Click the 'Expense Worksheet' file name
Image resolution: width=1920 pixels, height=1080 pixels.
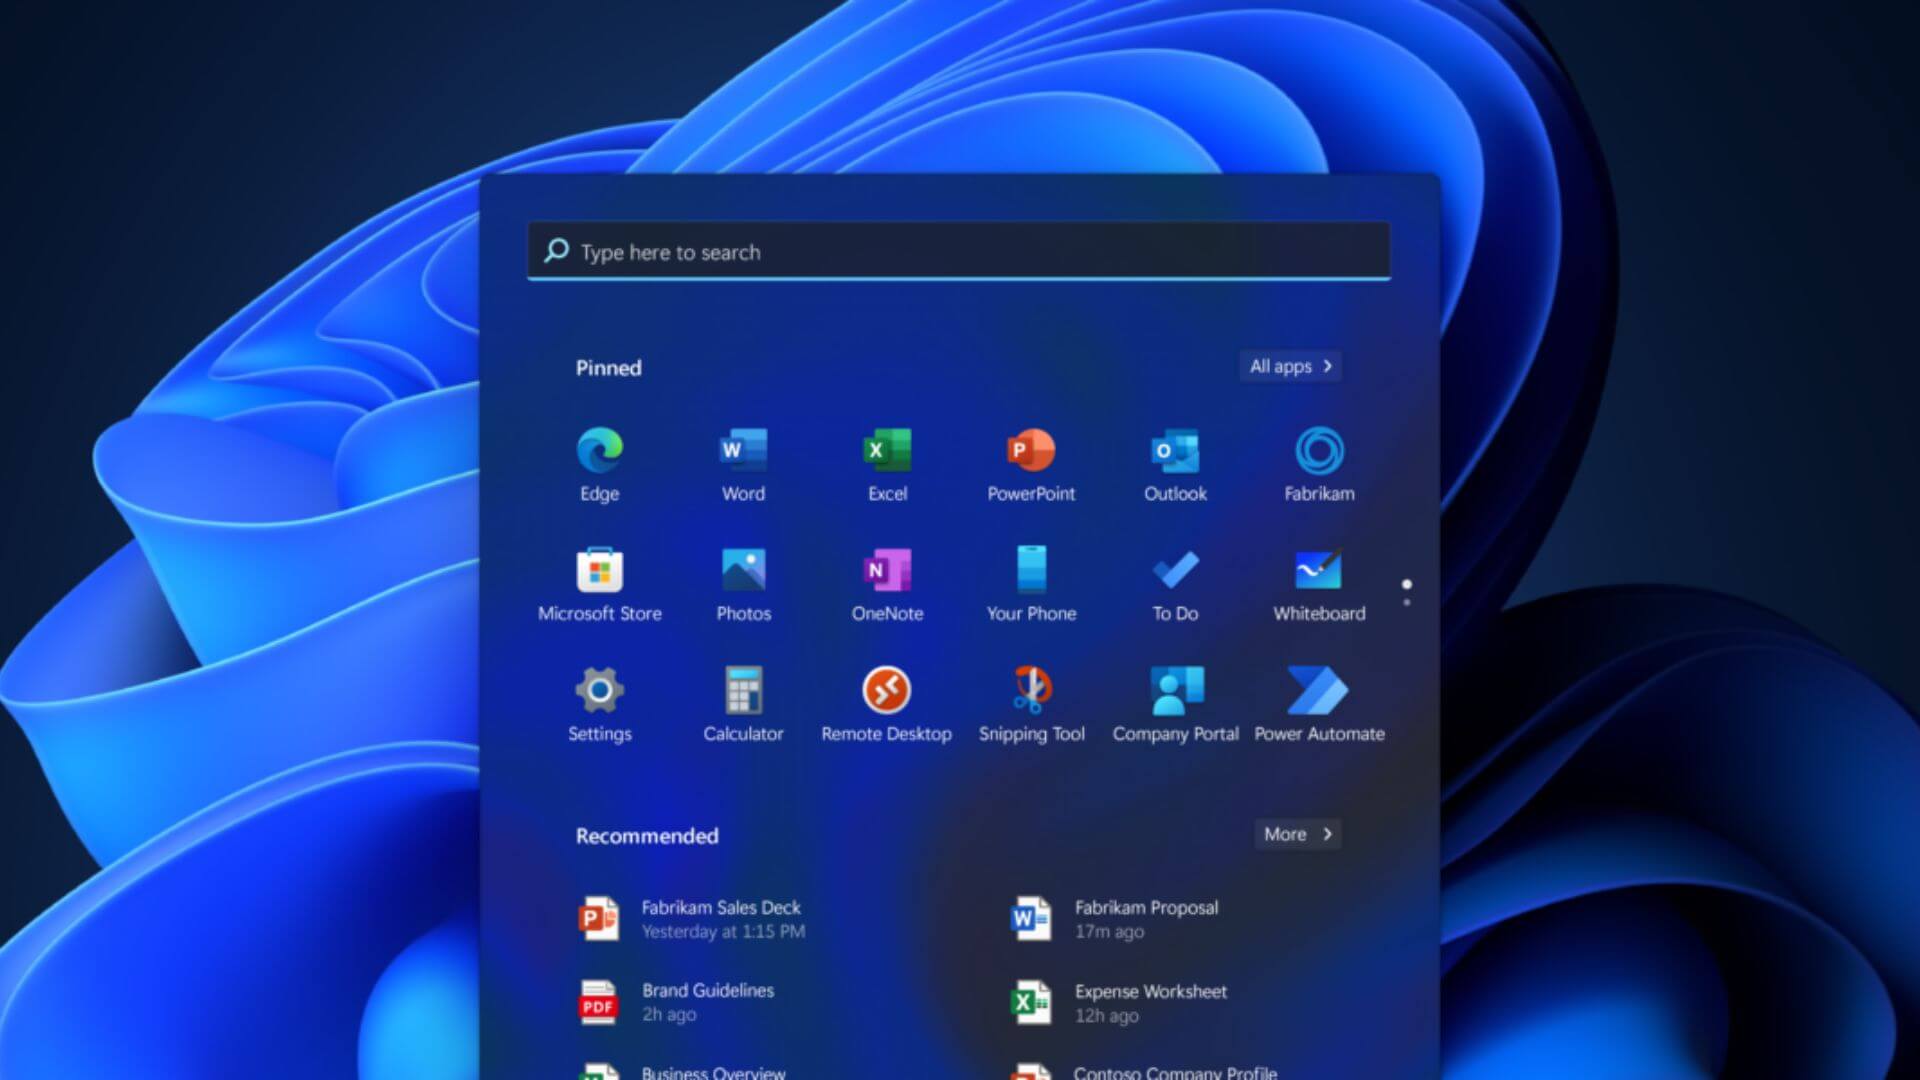click(1151, 991)
